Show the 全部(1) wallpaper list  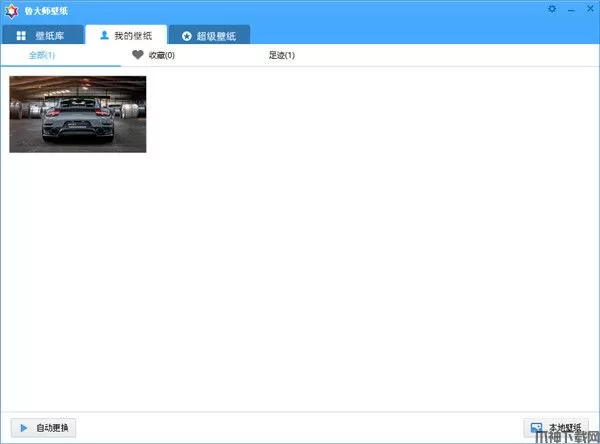coord(41,56)
